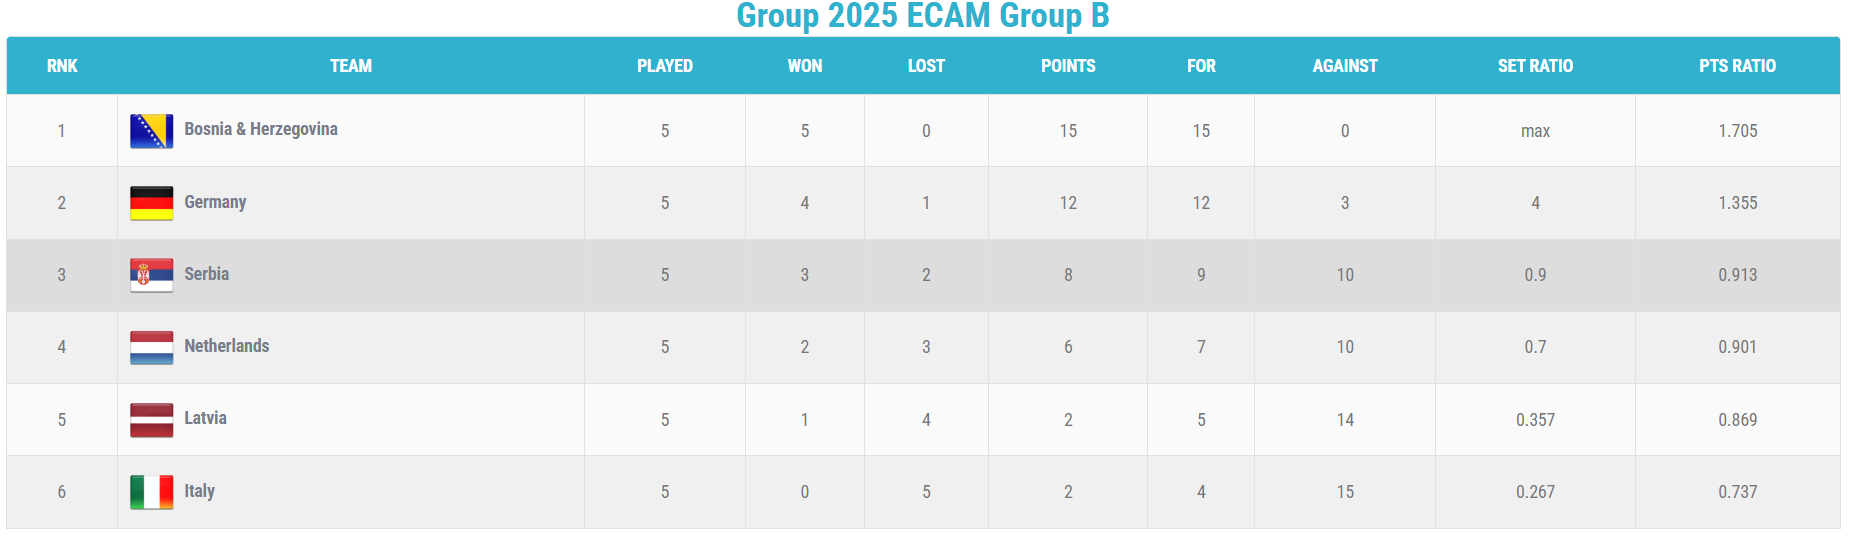The width and height of the screenshot is (1849, 538).
Task: Click the WON column header
Action: 805,66
